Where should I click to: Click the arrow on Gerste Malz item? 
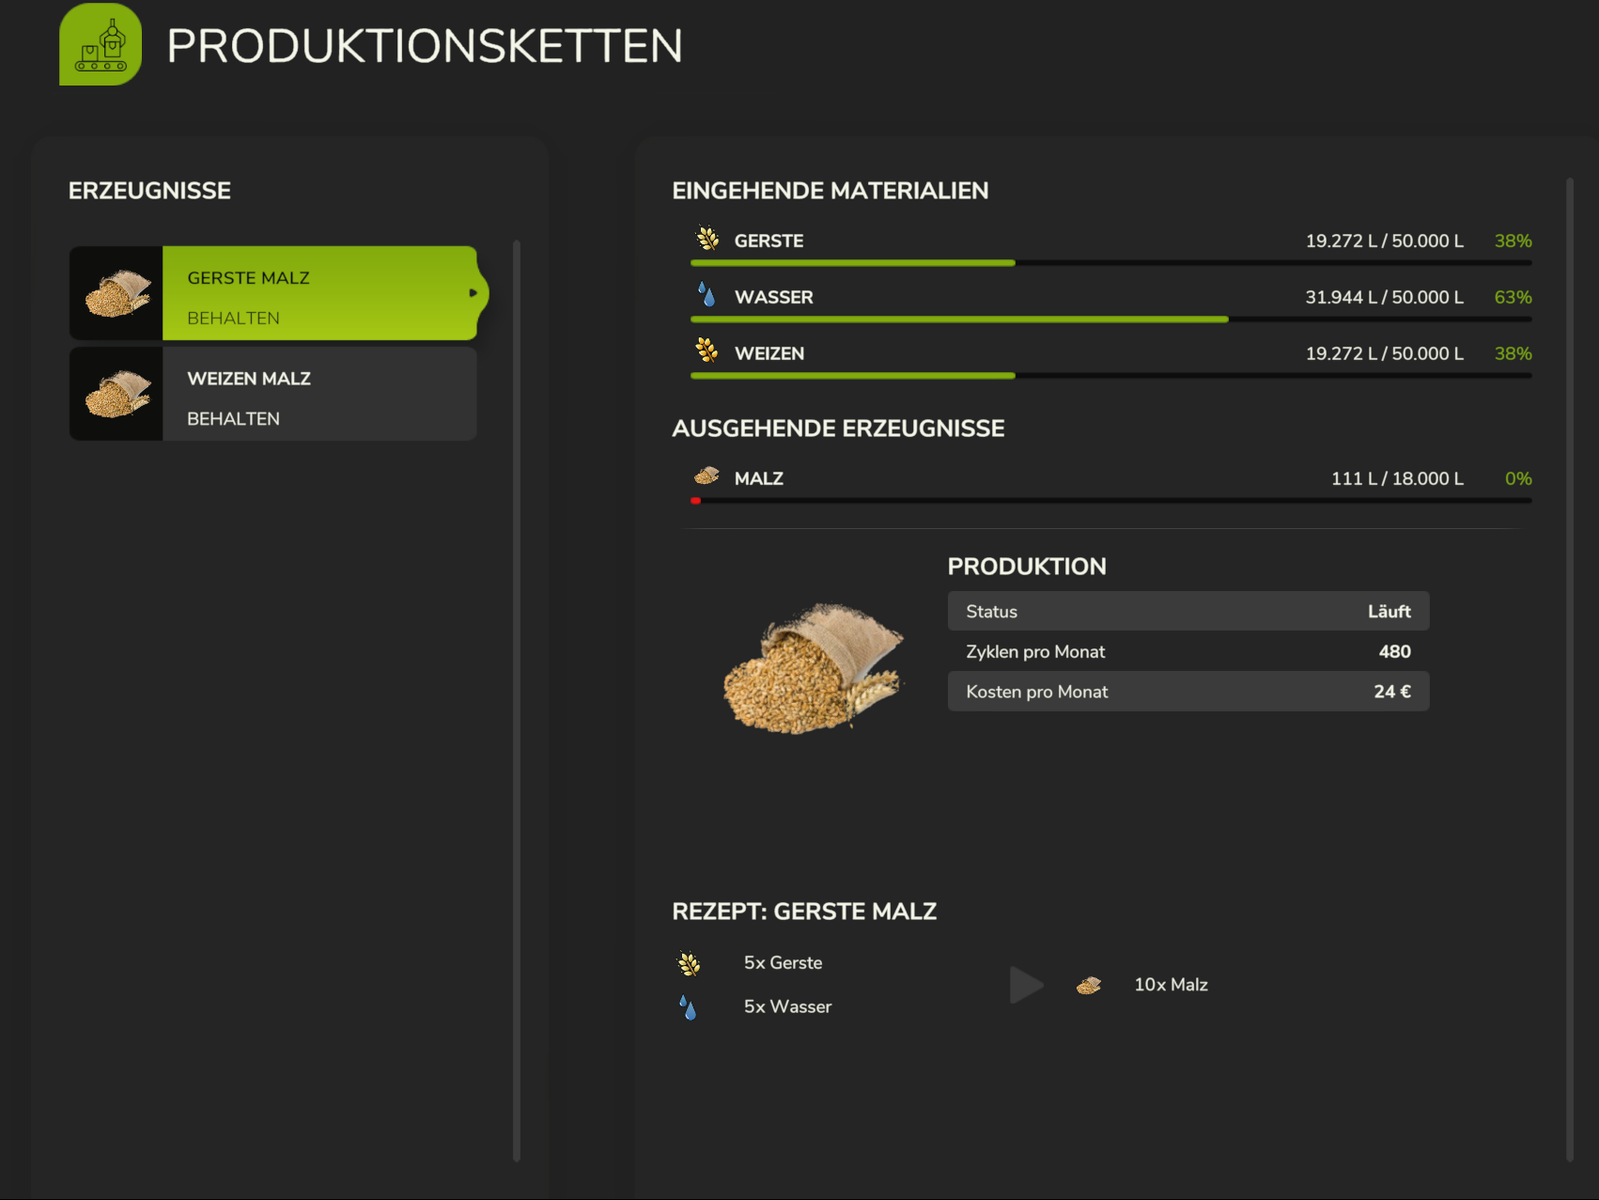pyautogui.click(x=473, y=293)
